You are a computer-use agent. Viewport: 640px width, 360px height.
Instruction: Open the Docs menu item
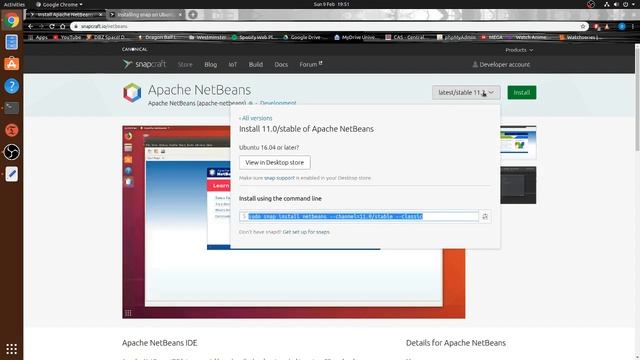[x=281, y=64]
